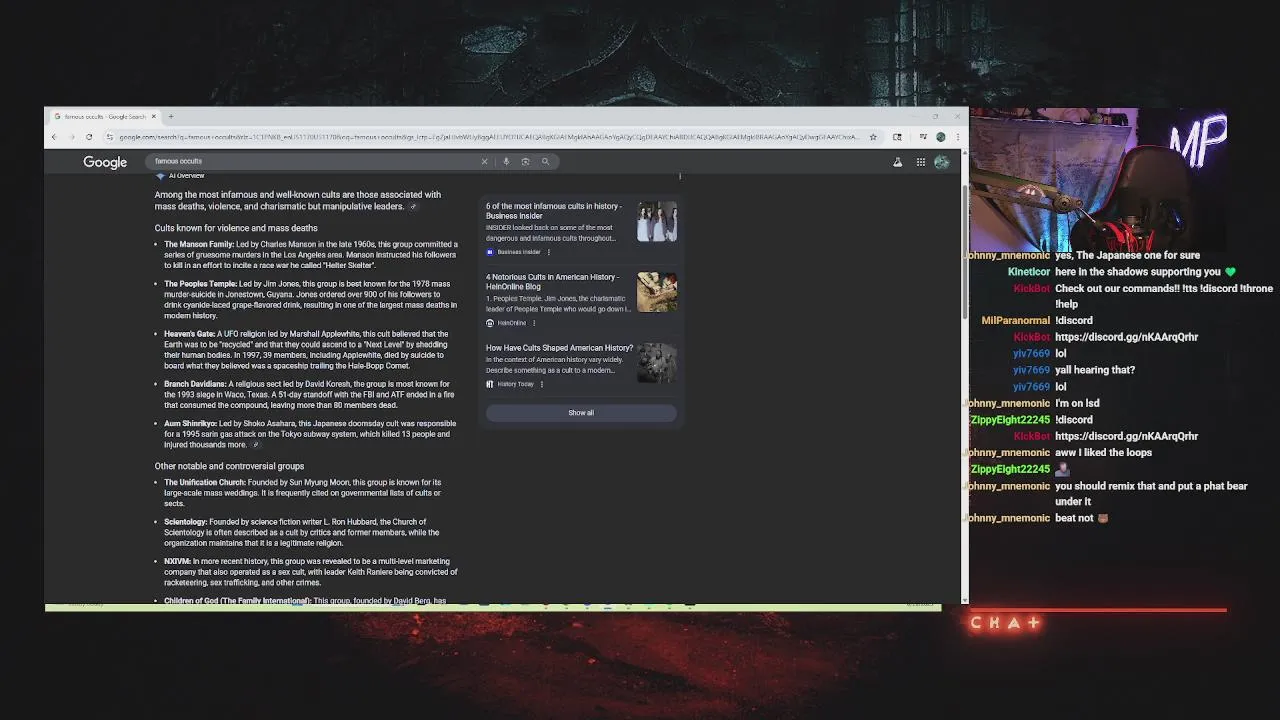
Task: Click the AI Overview sparkle label
Action: click(180, 176)
